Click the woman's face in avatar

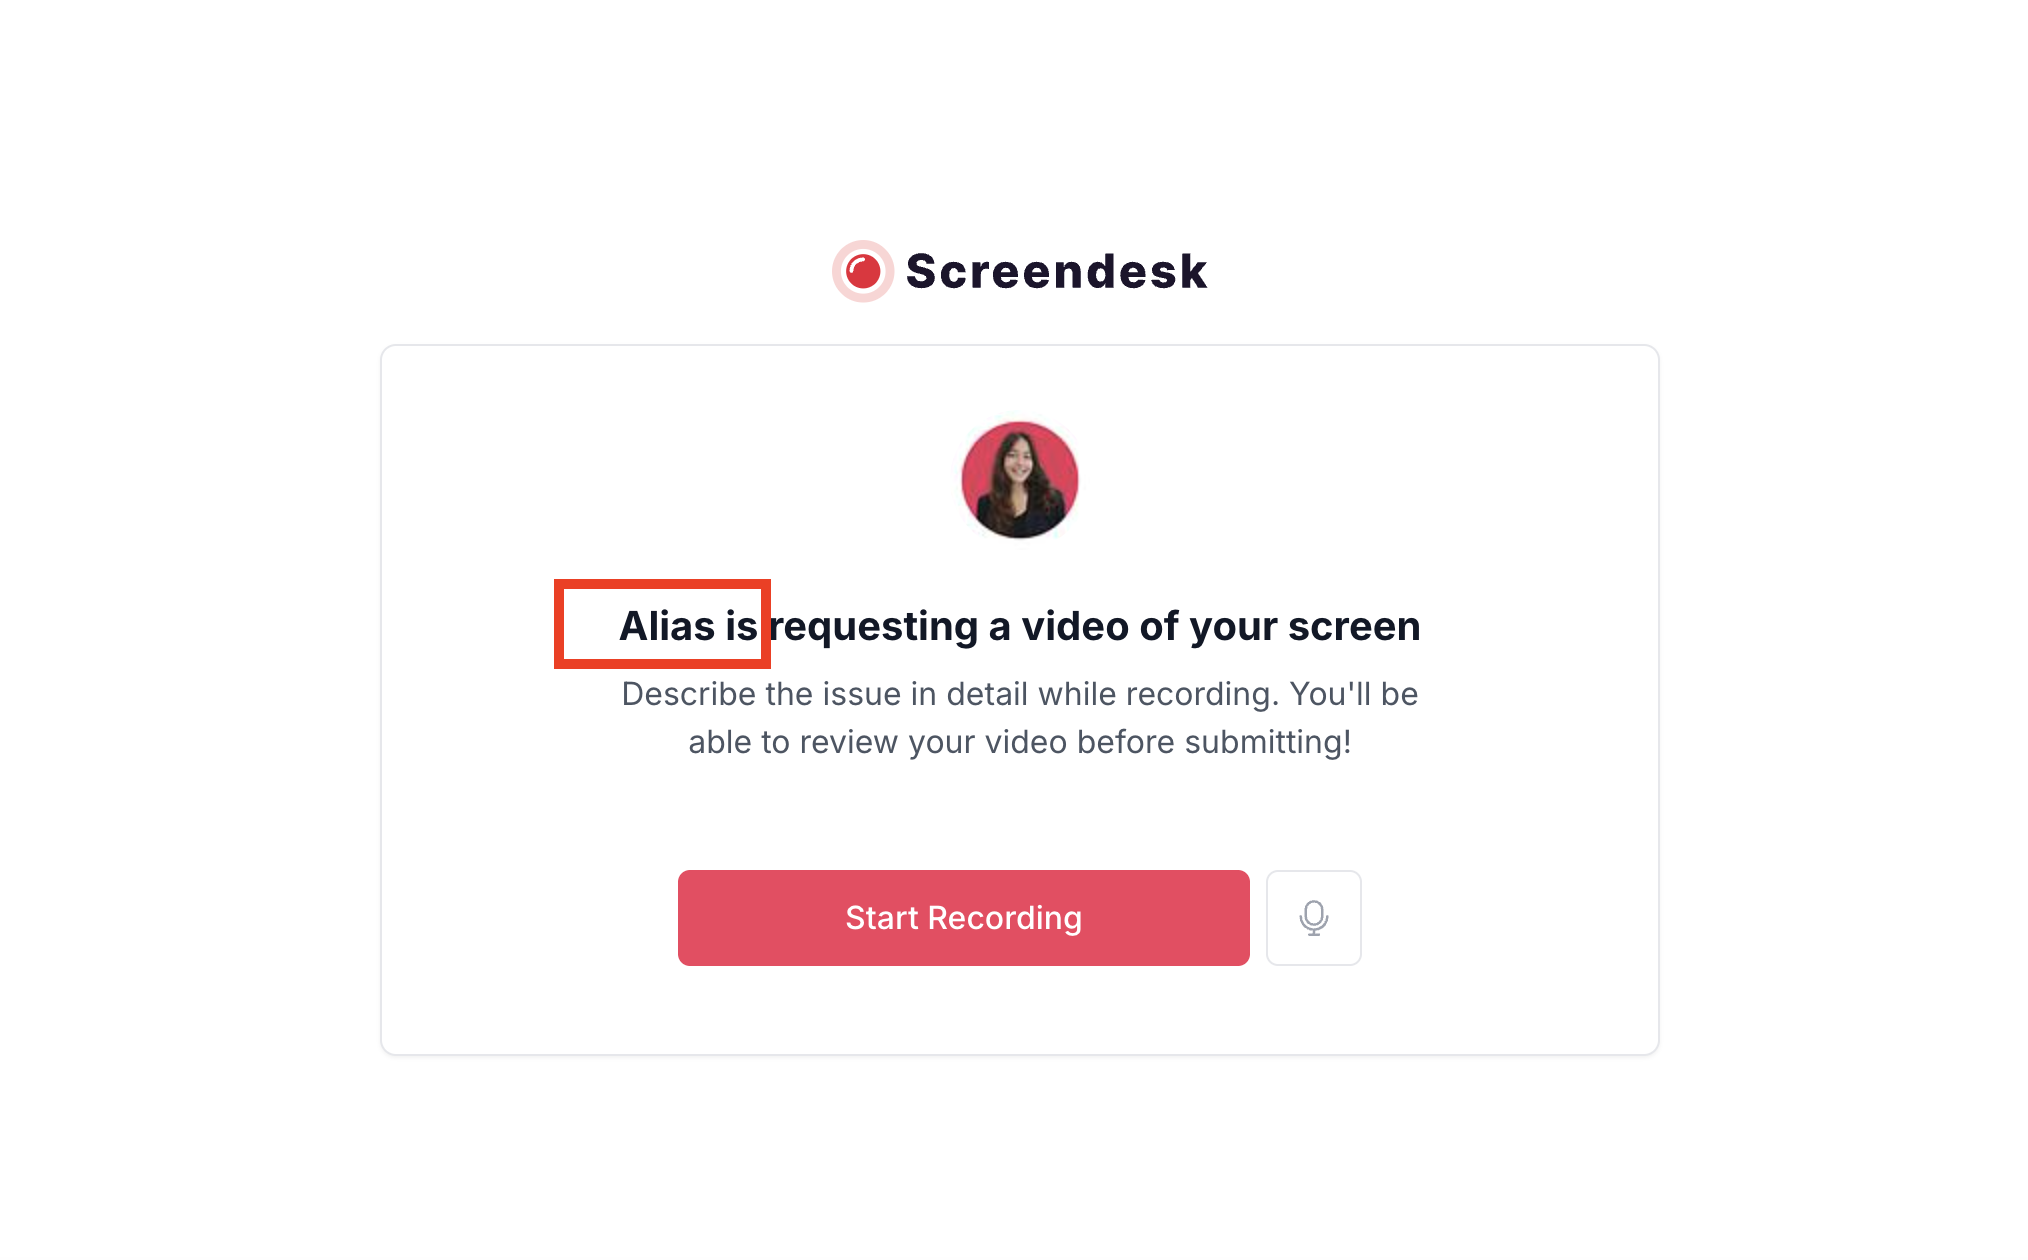pos(1017,464)
